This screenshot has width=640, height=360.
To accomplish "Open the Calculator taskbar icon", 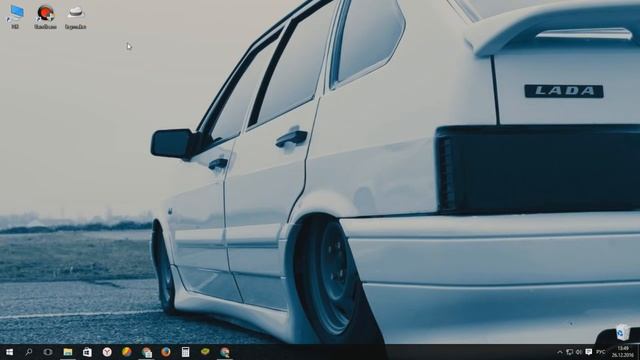I will coord(185,352).
